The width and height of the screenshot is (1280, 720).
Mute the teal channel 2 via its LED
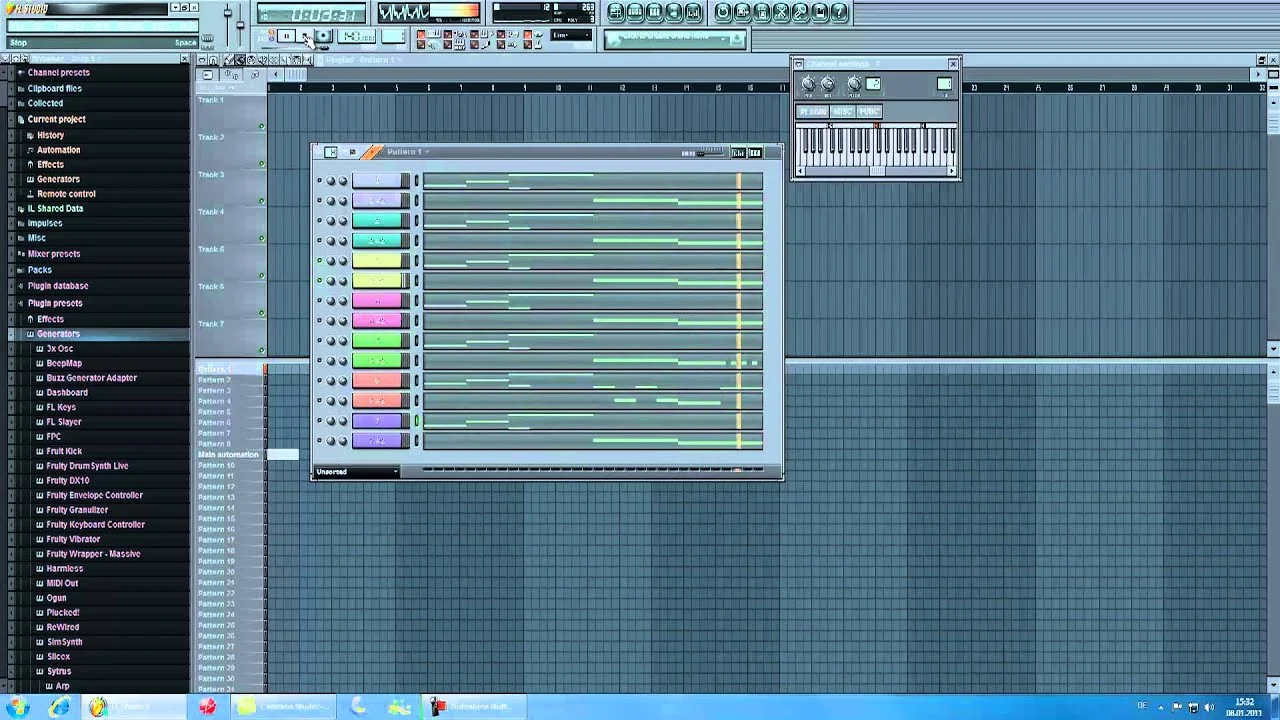click(x=319, y=221)
